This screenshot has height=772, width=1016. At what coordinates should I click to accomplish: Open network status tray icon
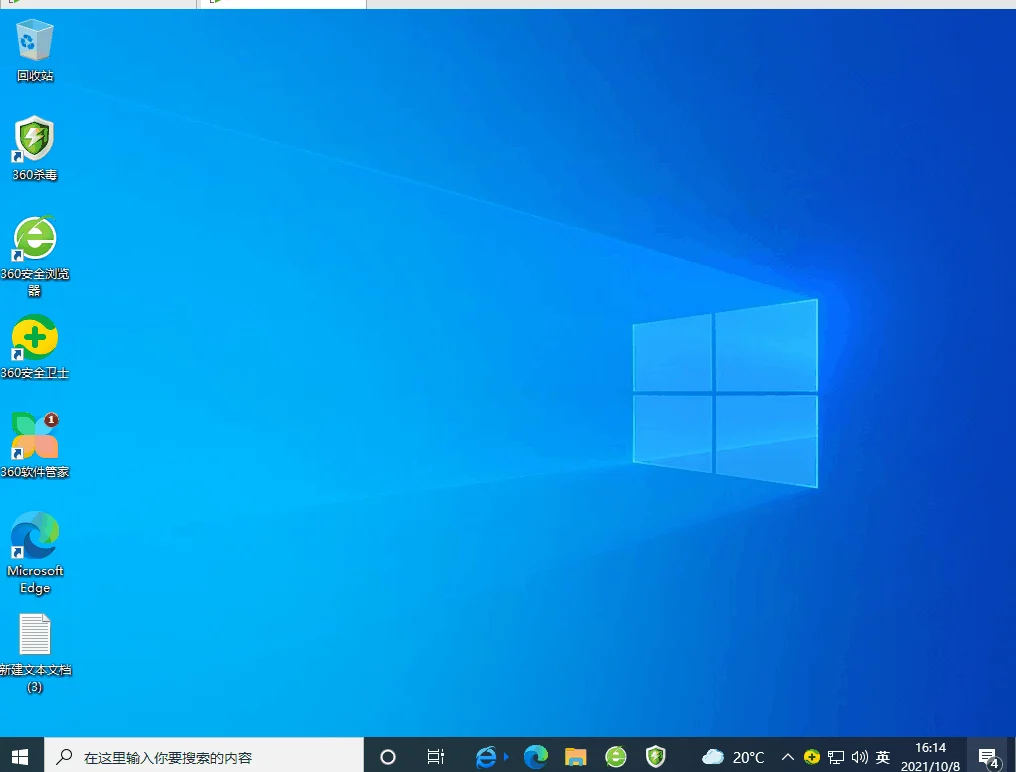point(836,756)
